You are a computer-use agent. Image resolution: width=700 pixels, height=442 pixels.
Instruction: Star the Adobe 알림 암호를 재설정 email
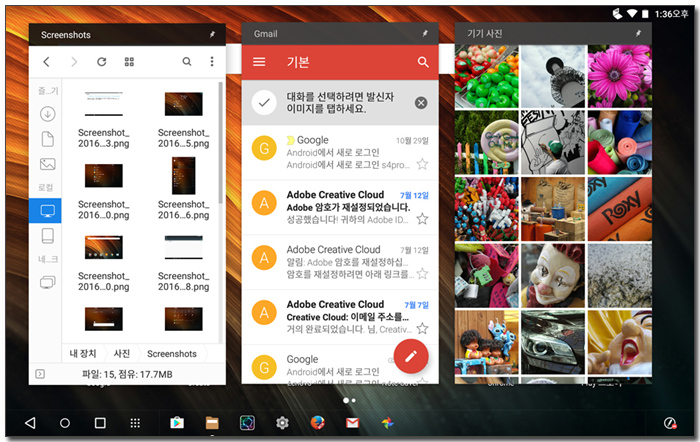422,273
